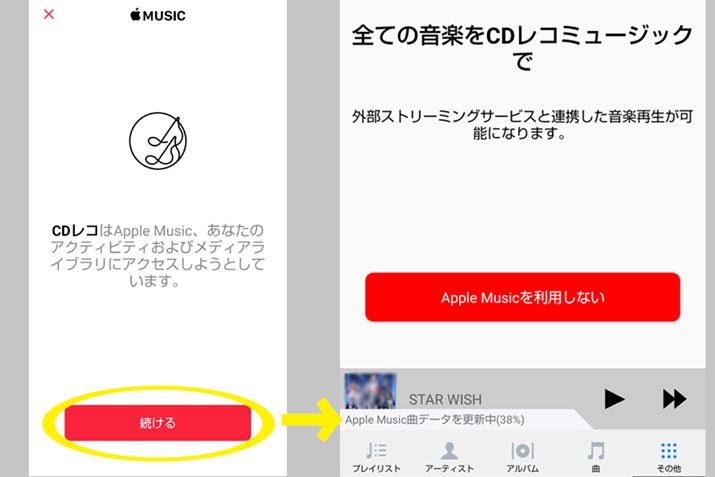715x477 pixels.
Task: Tap Apple Musicを利用しない button
Action: click(x=523, y=297)
